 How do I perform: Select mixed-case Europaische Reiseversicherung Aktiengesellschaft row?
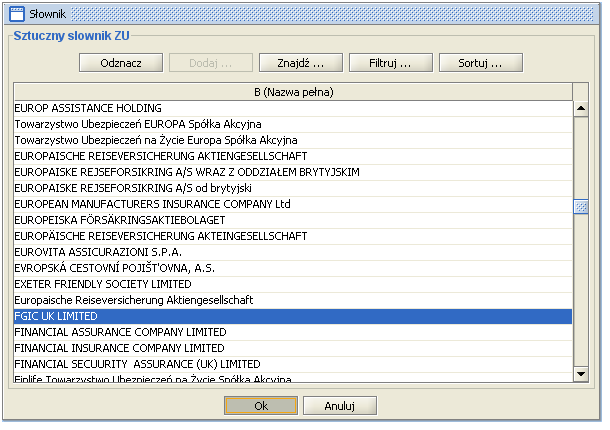click(293, 300)
